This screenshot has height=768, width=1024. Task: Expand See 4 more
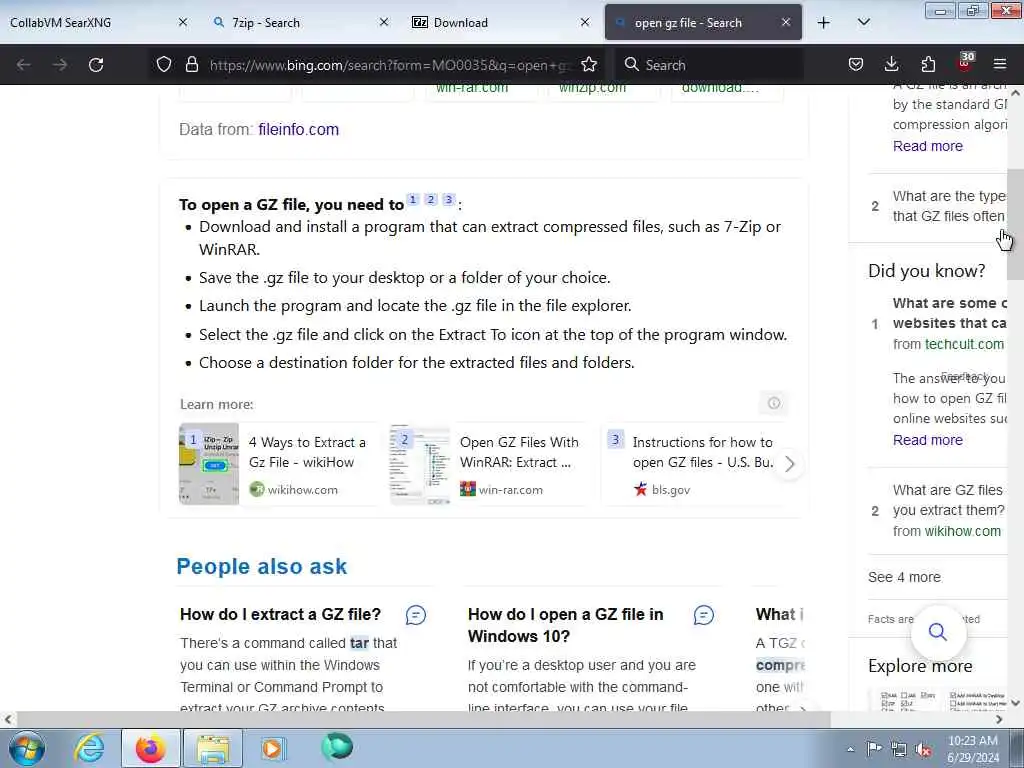tap(904, 577)
